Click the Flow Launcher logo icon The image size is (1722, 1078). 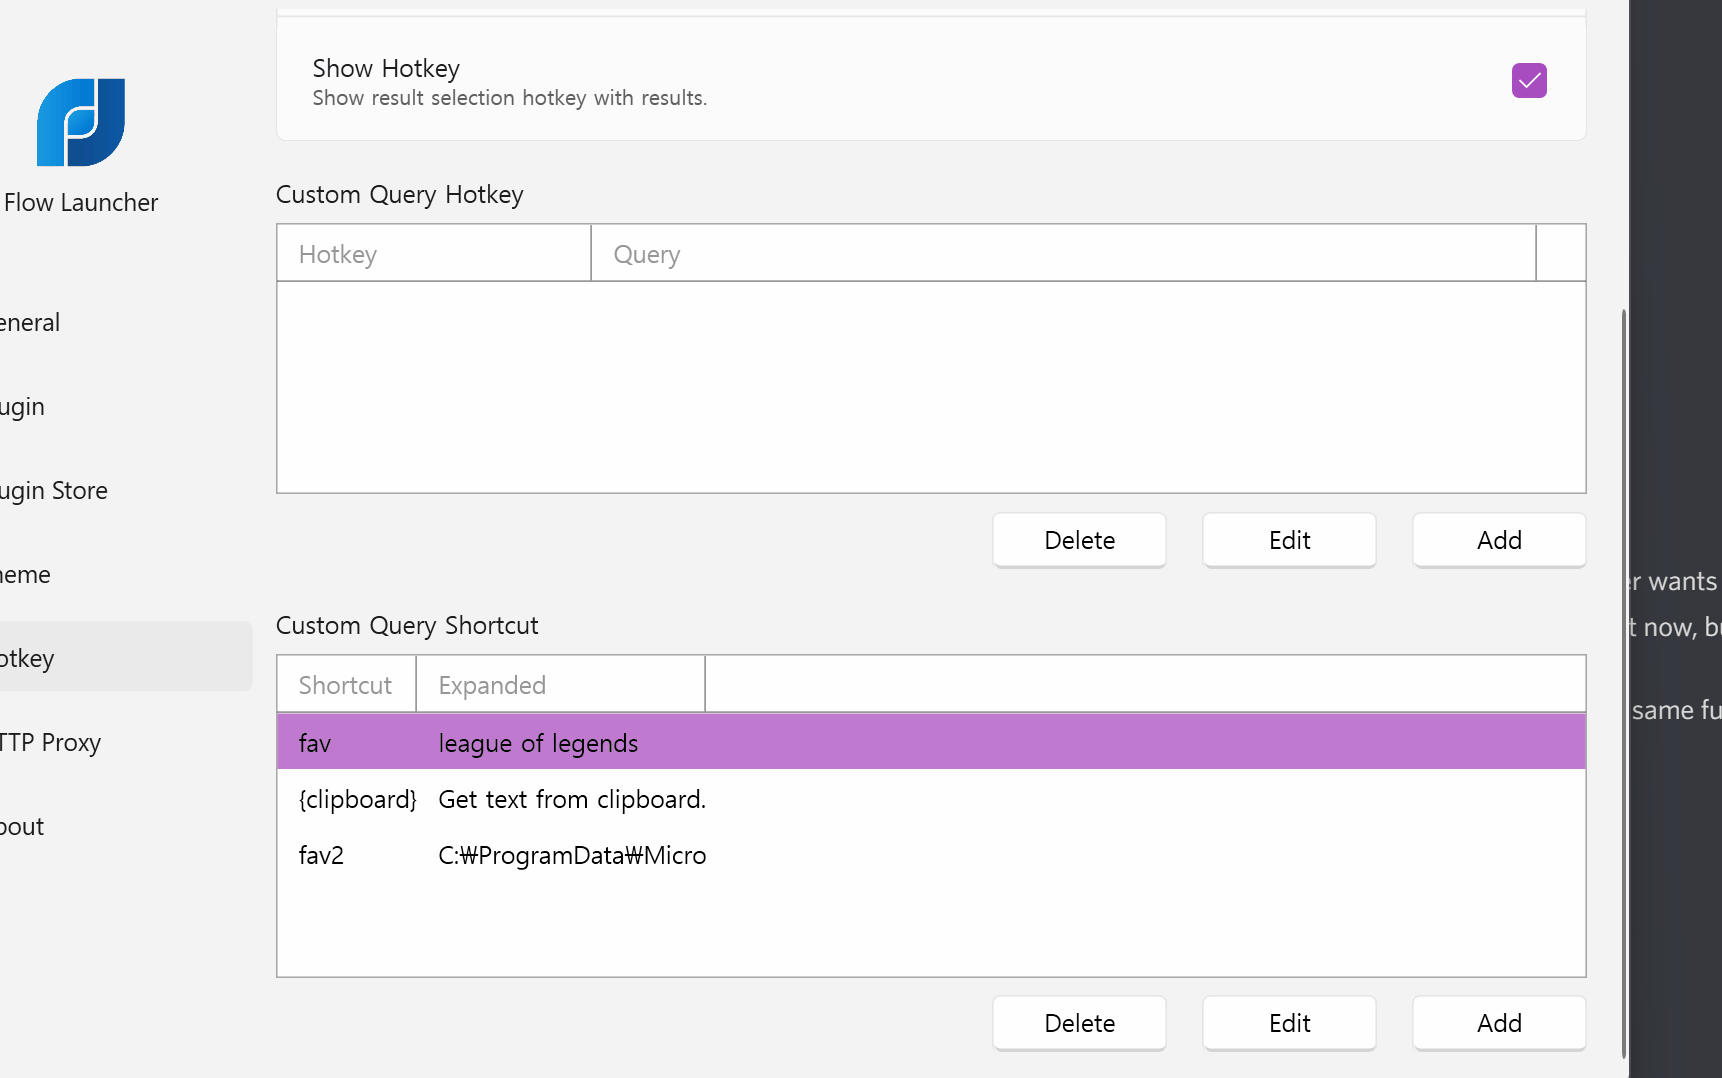pyautogui.click(x=81, y=122)
